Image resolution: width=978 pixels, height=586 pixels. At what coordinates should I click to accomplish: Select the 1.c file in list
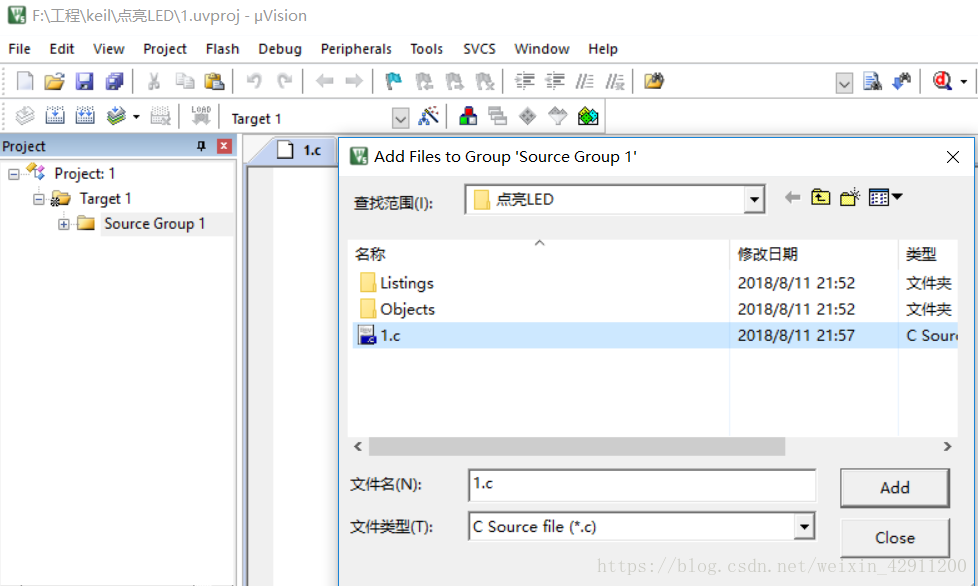655,335
